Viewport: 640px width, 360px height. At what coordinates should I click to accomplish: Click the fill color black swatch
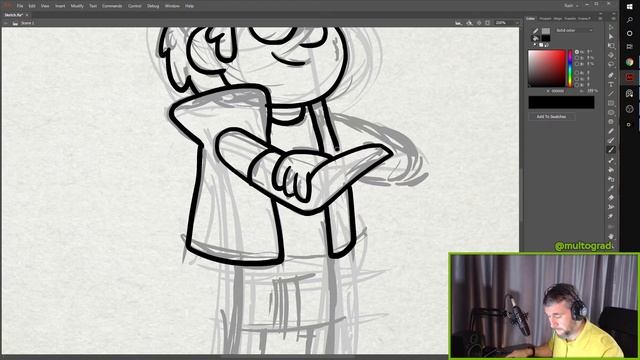[x=546, y=39]
